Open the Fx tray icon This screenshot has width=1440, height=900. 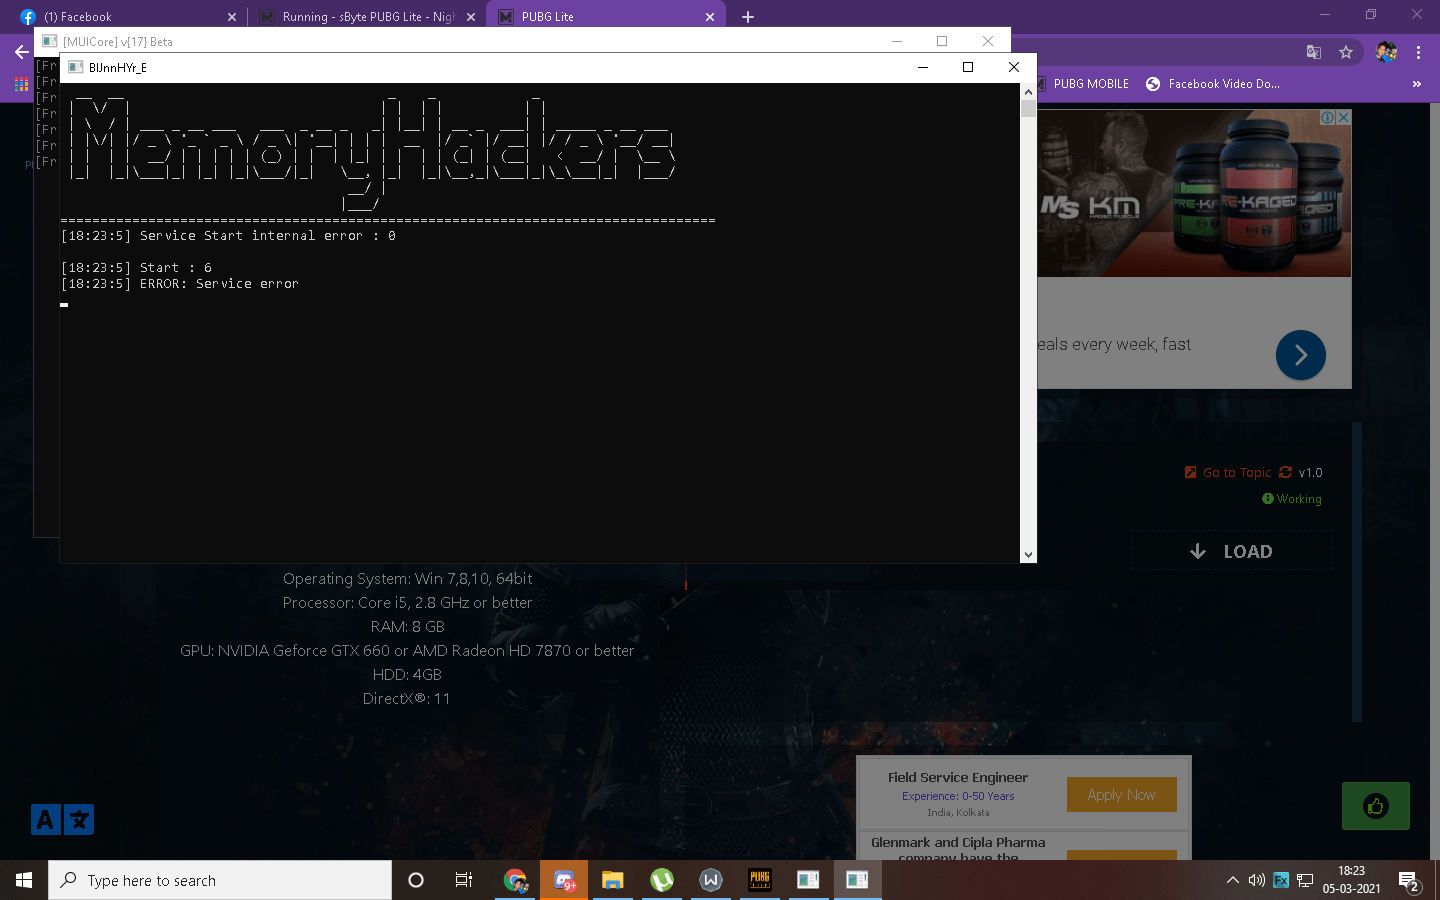click(1280, 880)
